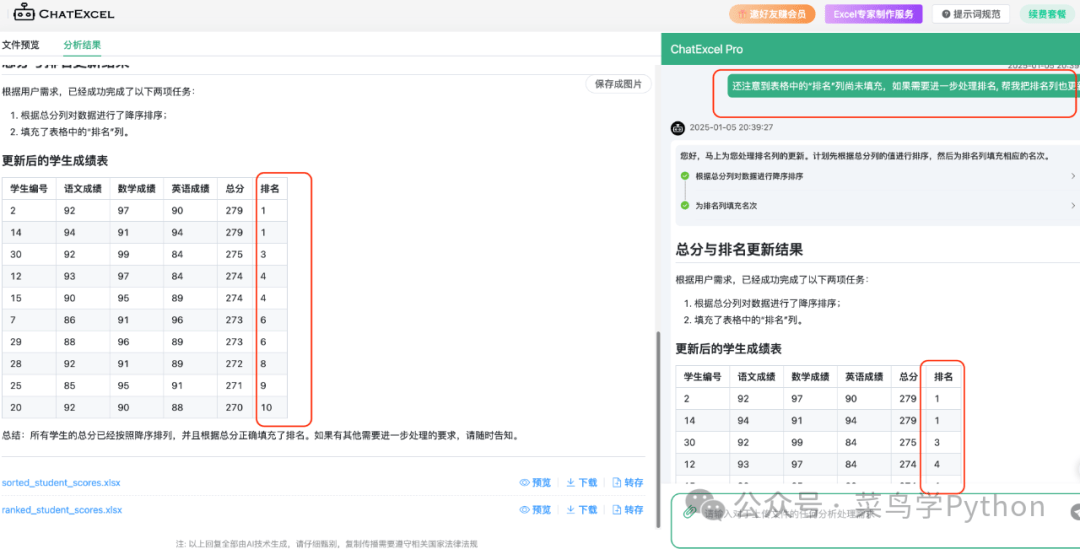Click the 续费套餐 button
The image size is (1080, 549).
tap(1047, 14)
